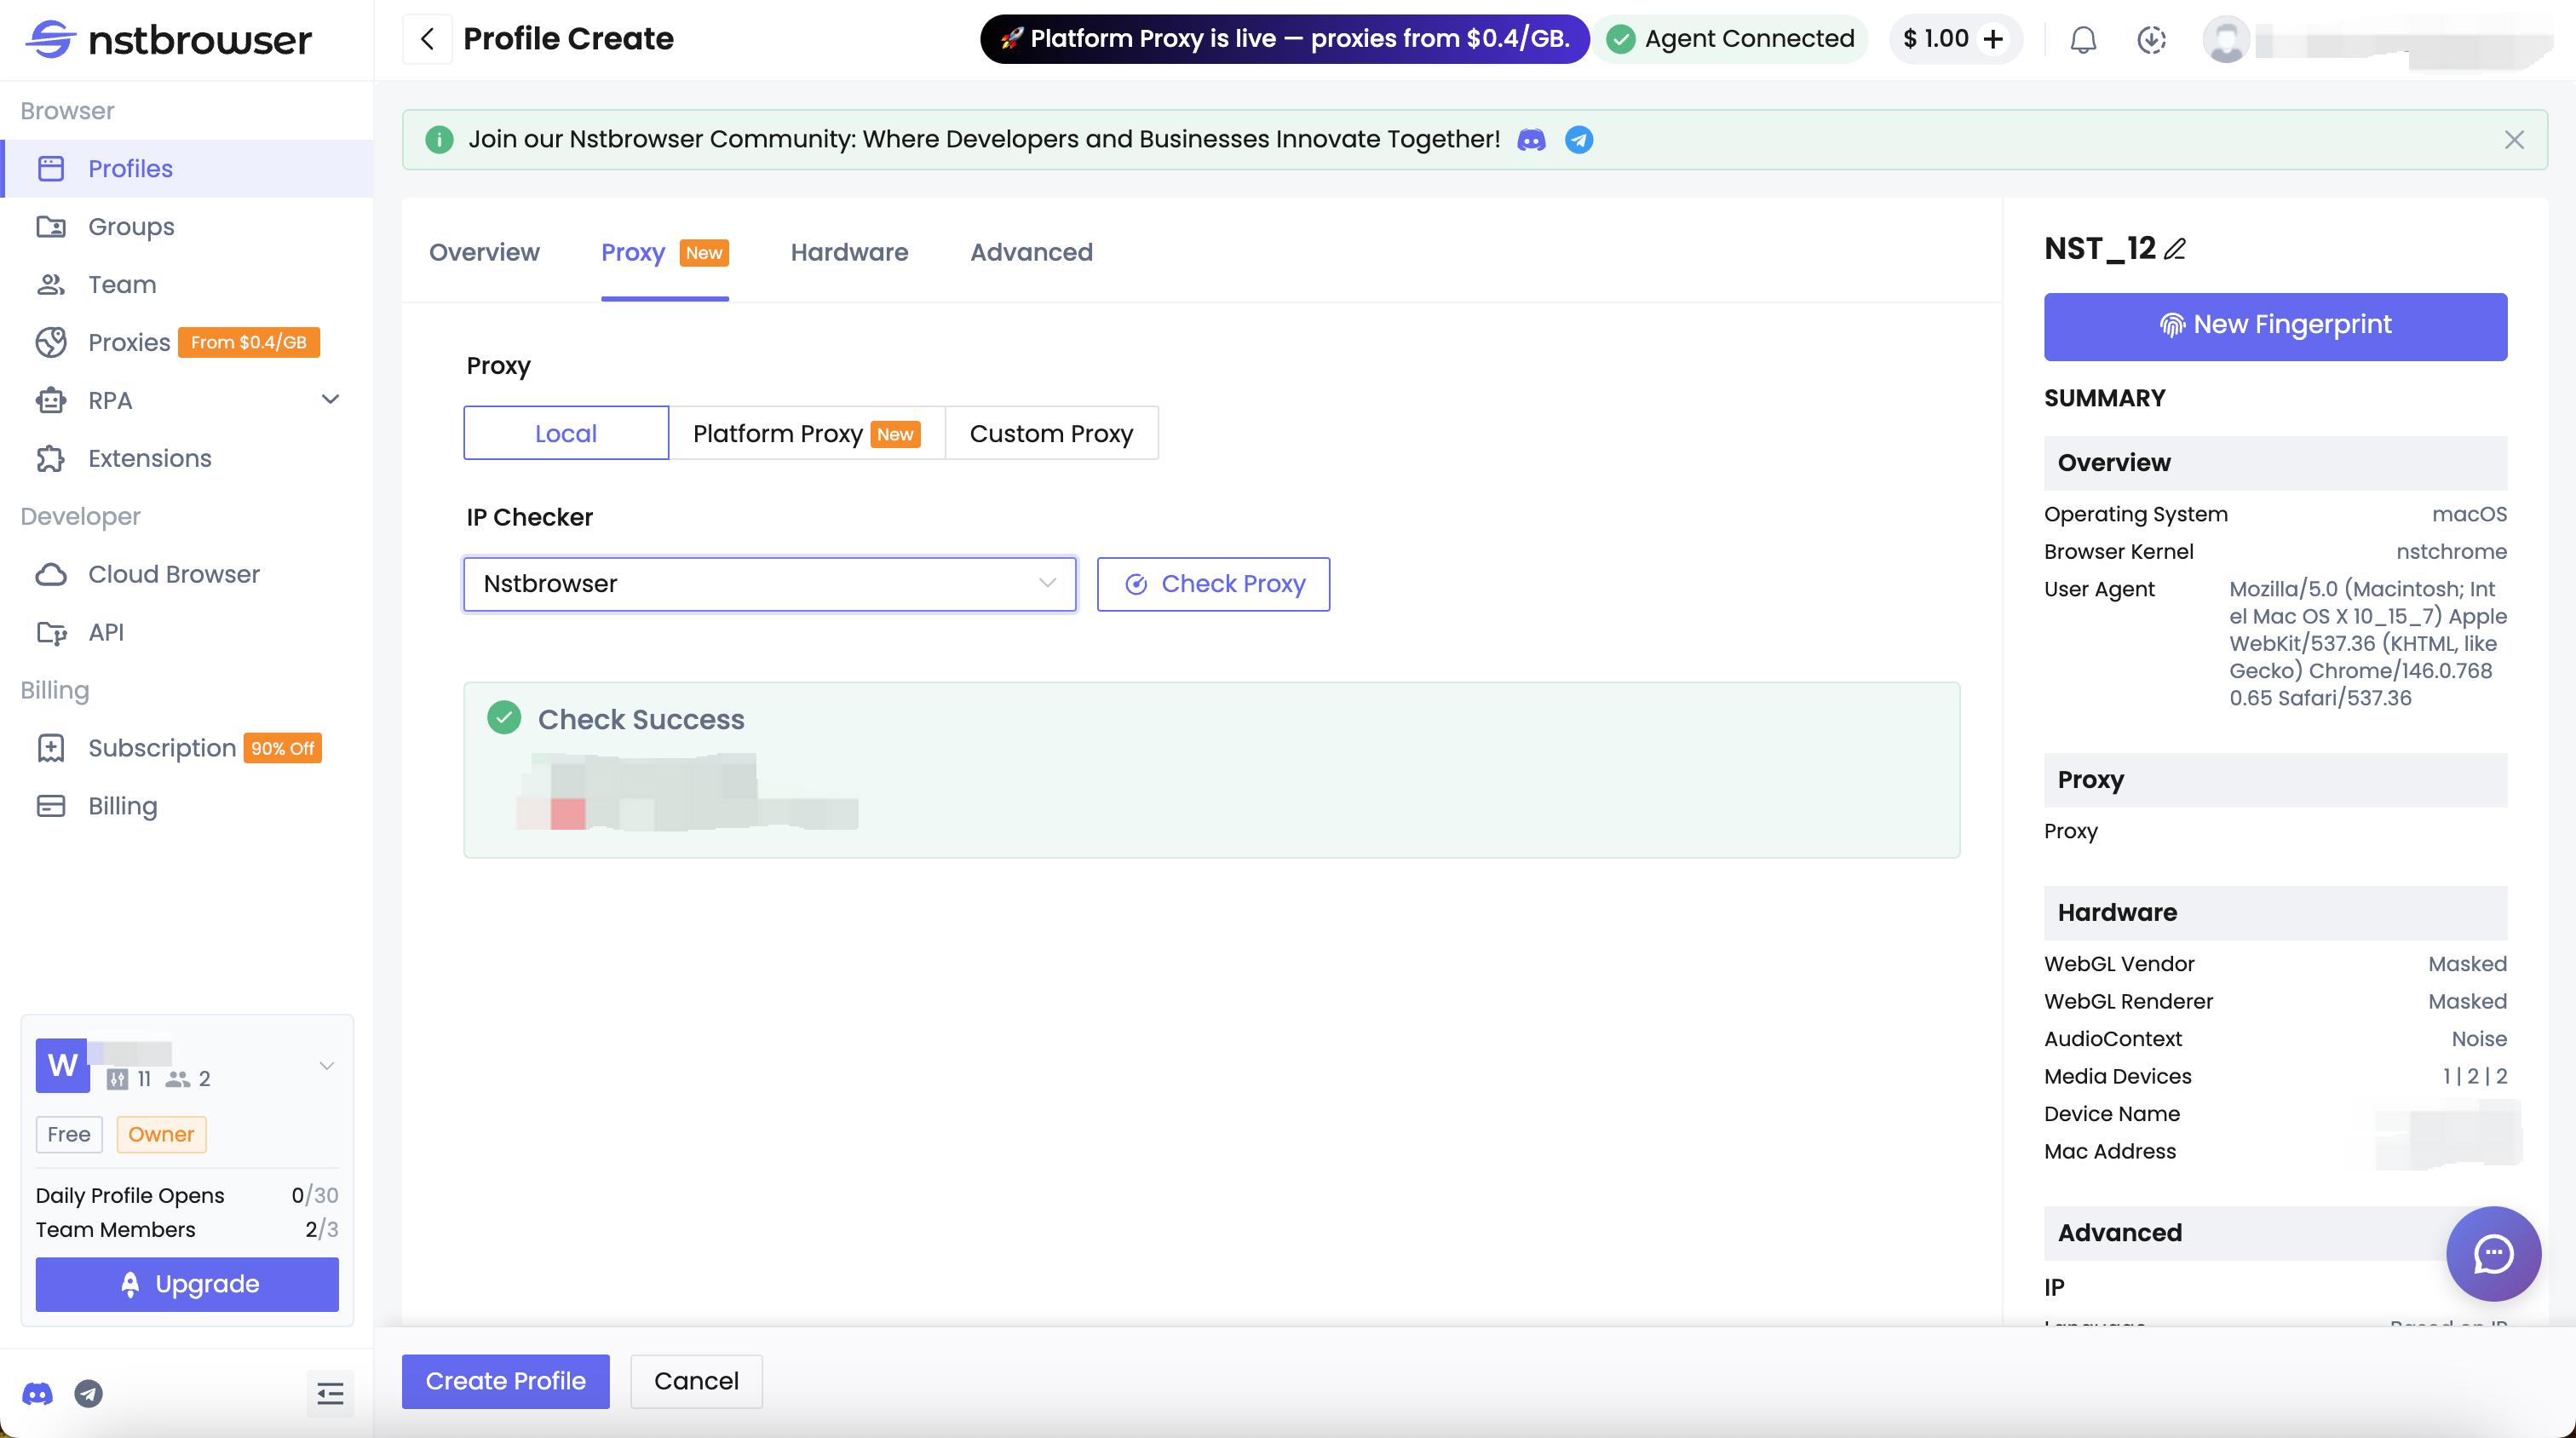Open the chat support bubble
2576x1438 pixels.
click(x=2493, y=1253)
